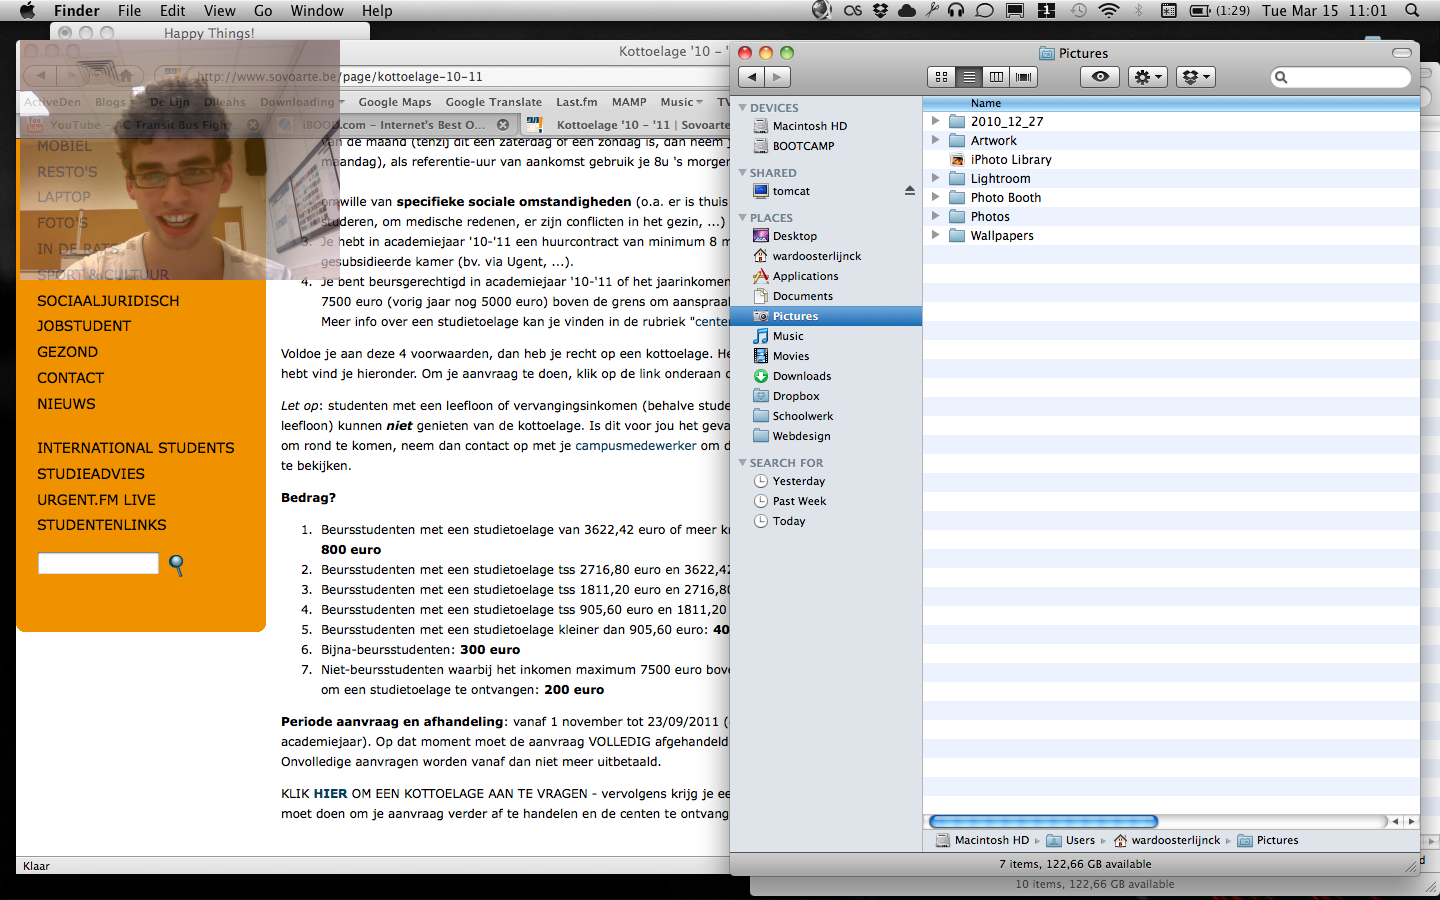Open Webdesign folder in sidebar

tap(801, 436)
